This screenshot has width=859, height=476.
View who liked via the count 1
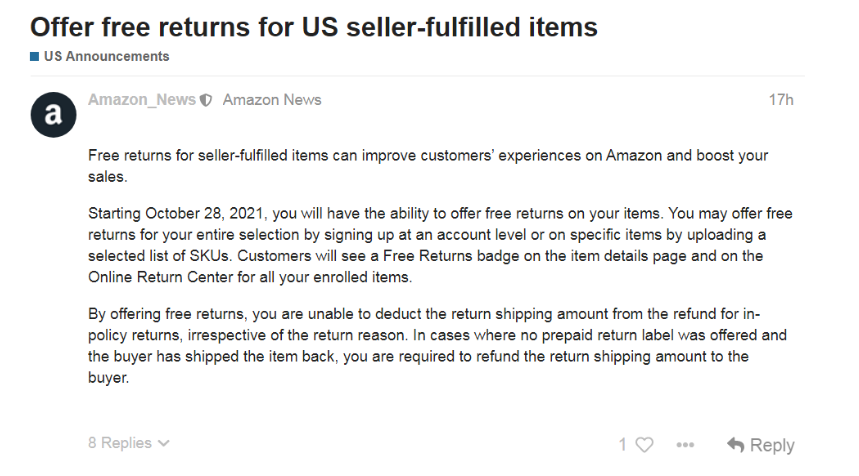(x=623, y=444)
